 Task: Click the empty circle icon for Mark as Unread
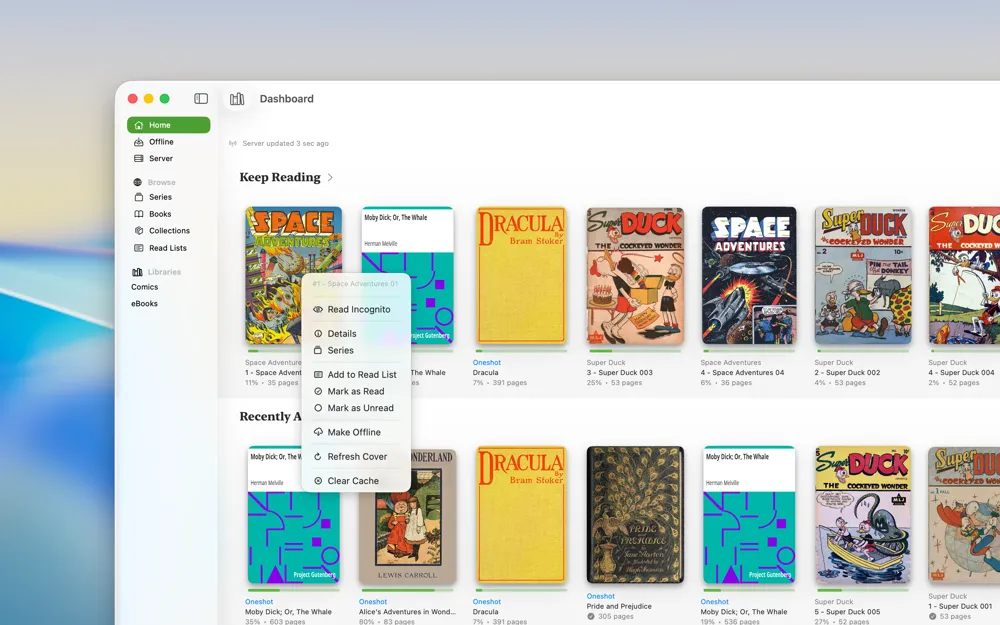pos(318,408)
